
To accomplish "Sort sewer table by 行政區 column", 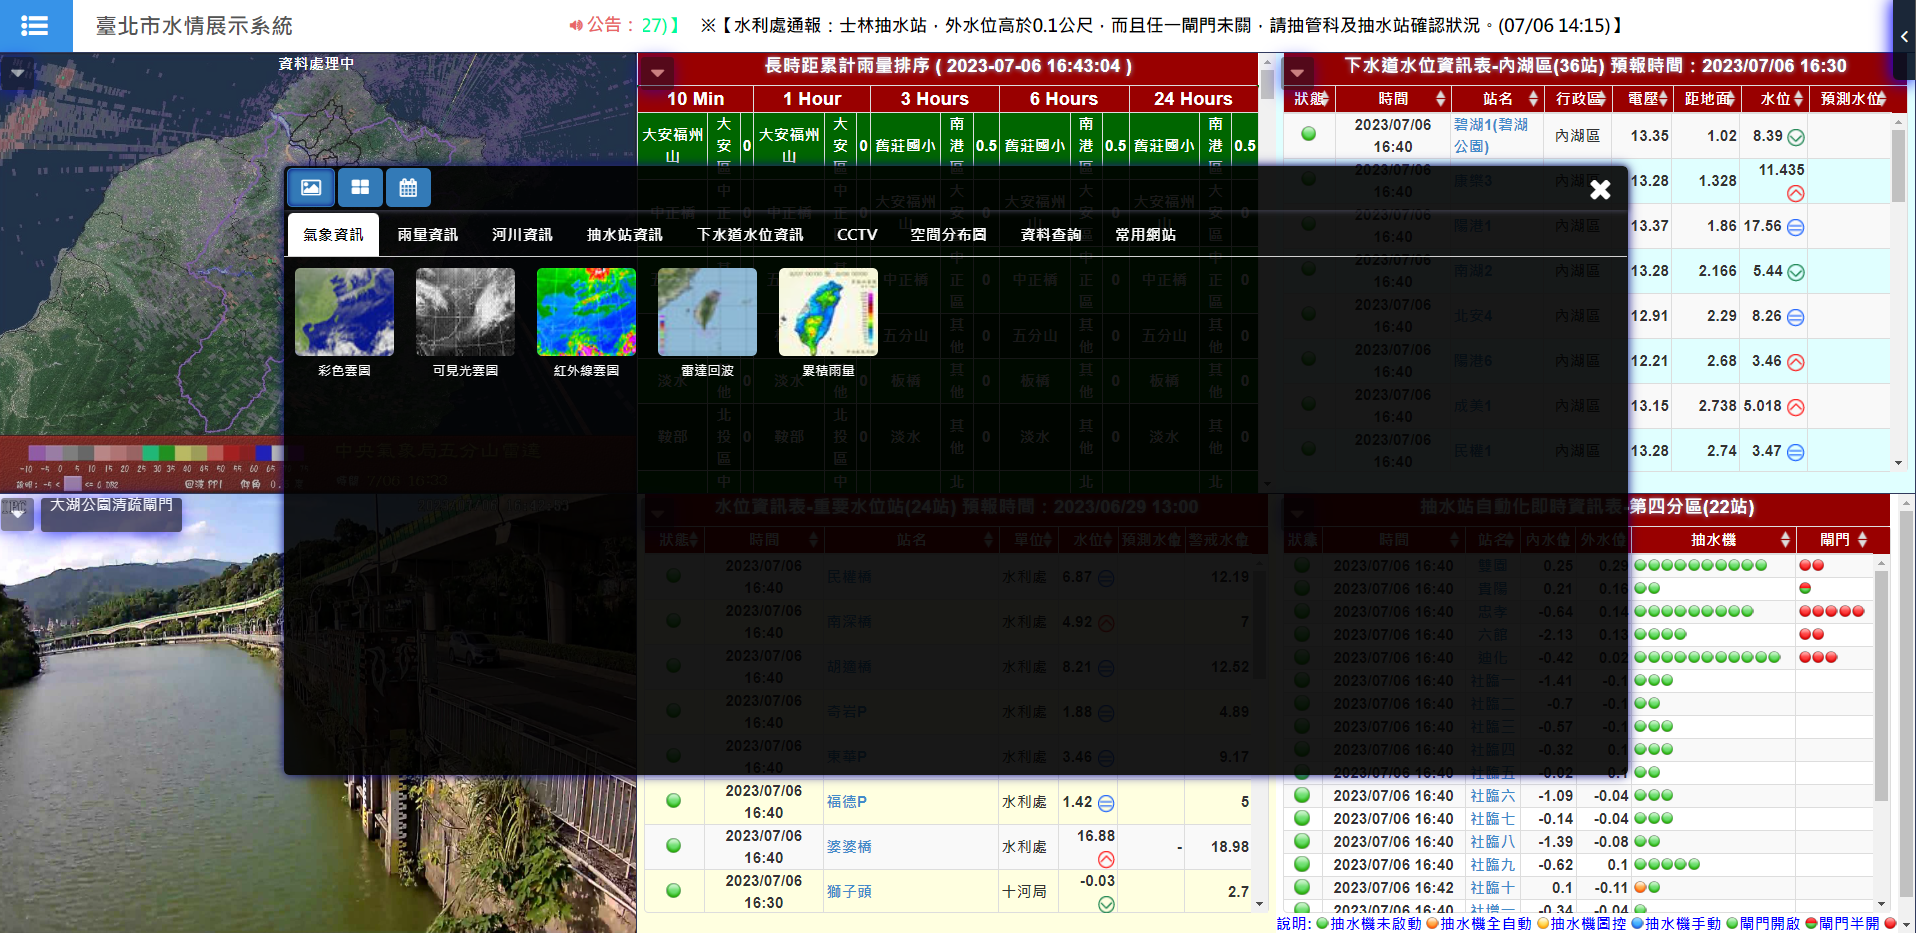I will (x=1577, y=99).
